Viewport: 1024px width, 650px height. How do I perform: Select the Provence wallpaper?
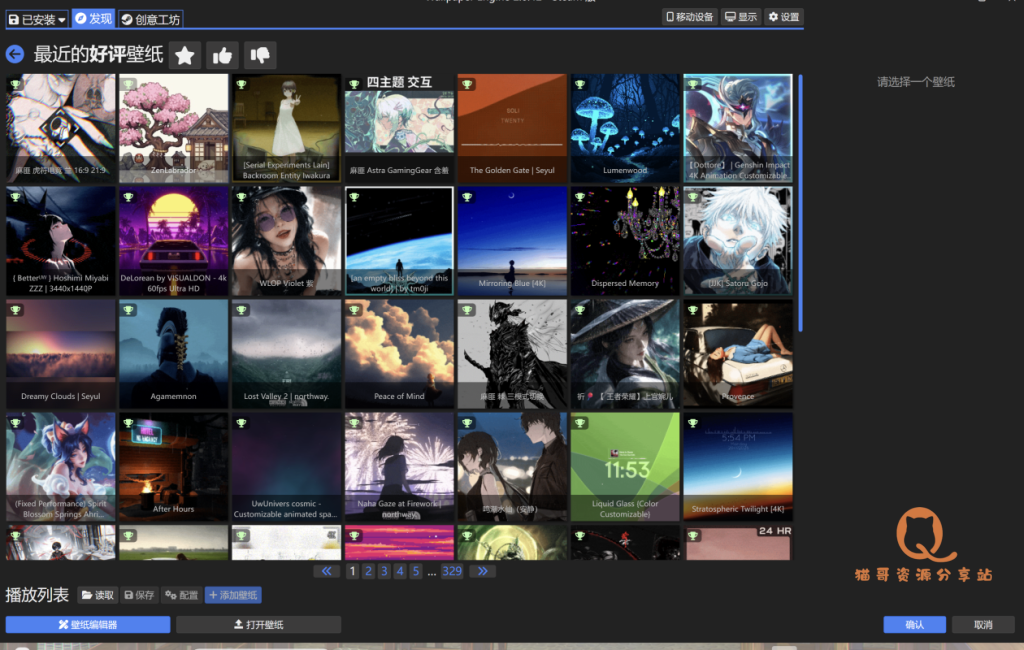tap(738, 354)
